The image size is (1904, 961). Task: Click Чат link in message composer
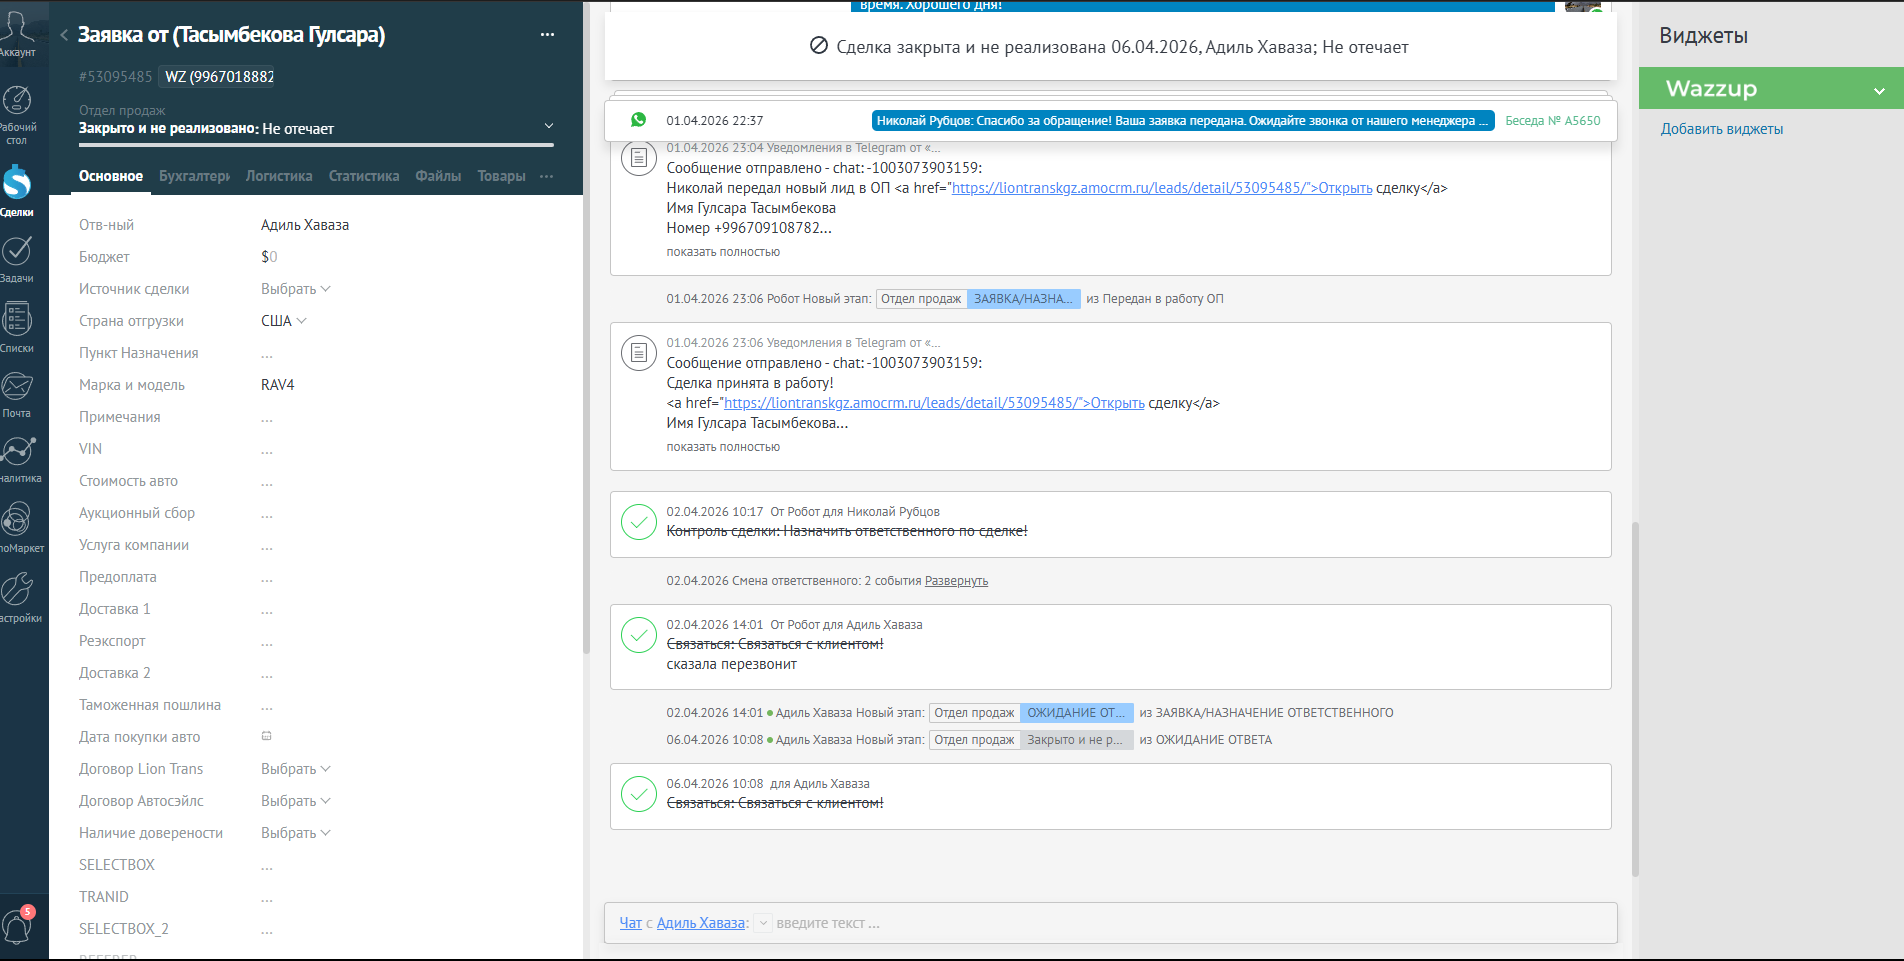pyautogui.click(x=630, y=923)
